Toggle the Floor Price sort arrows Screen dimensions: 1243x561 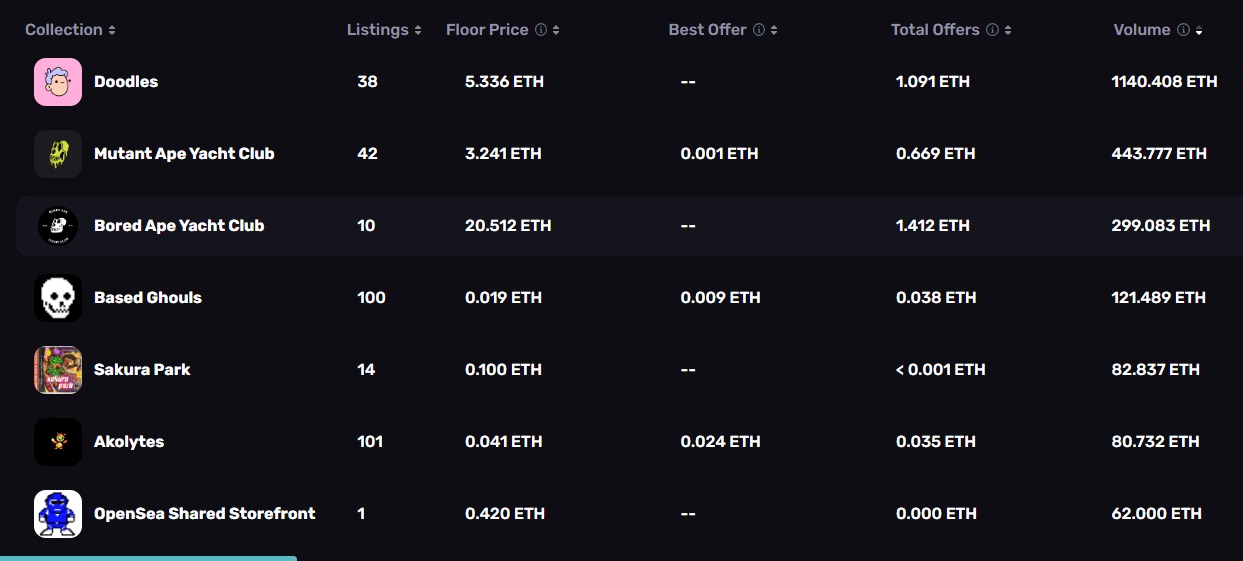[556, 30]
